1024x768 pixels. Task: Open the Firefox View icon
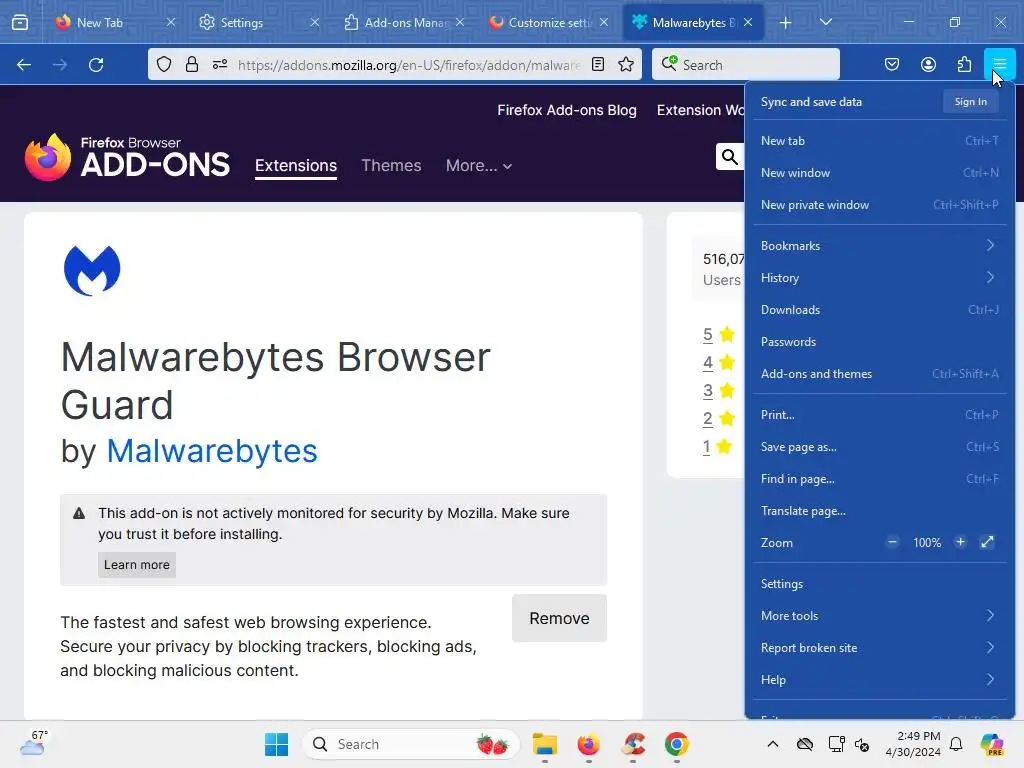point(20,22)
